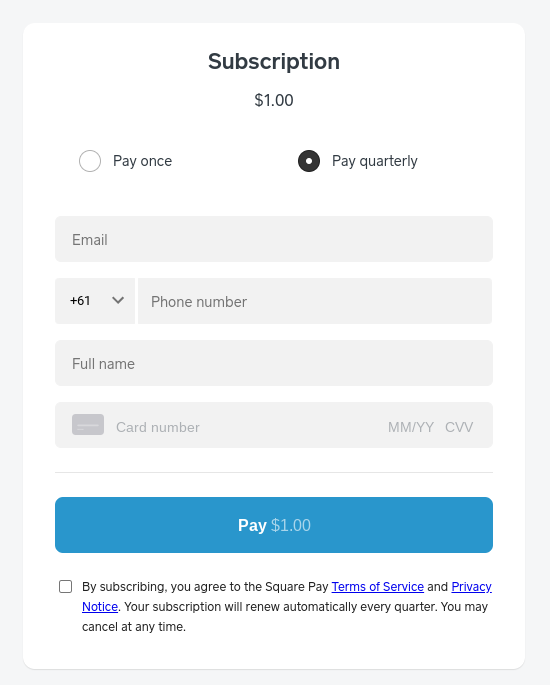Select the Pay quarterly radio button
Viewport: 550px width, 685px height.
click(309, 161)
